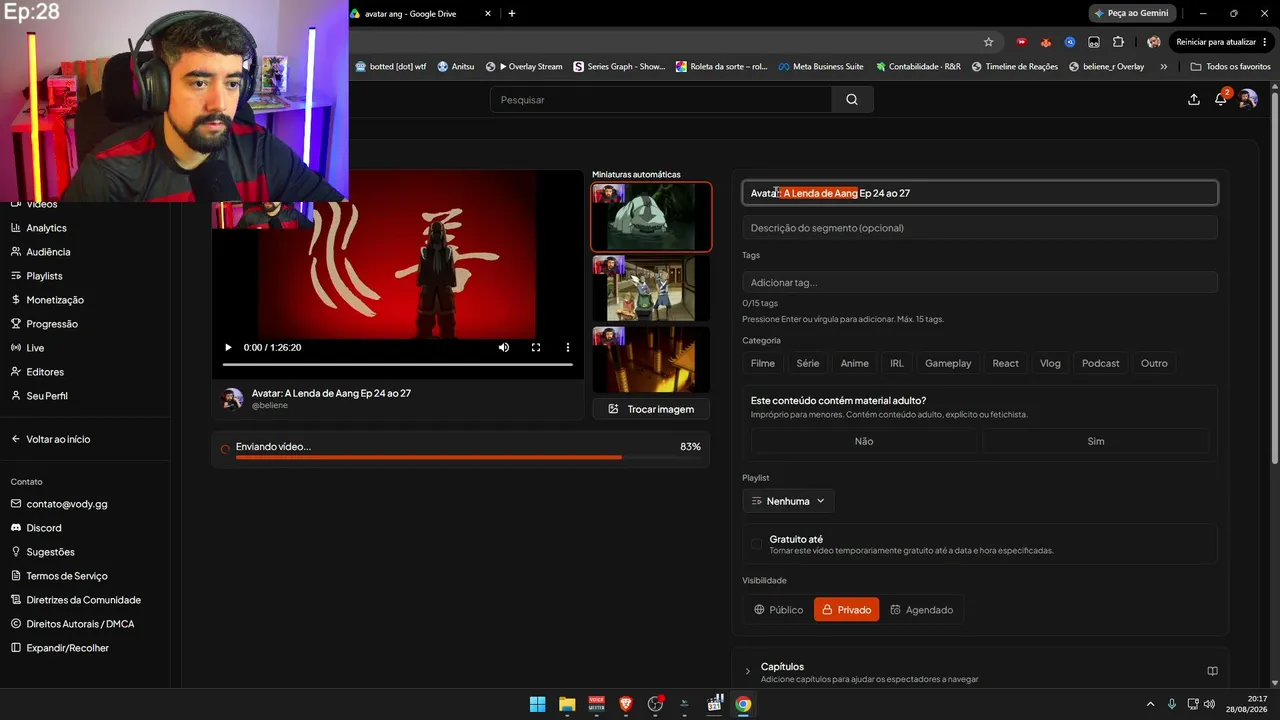Select Série category
Viewport: 1280px width, 720px height.
coord(808,363)
